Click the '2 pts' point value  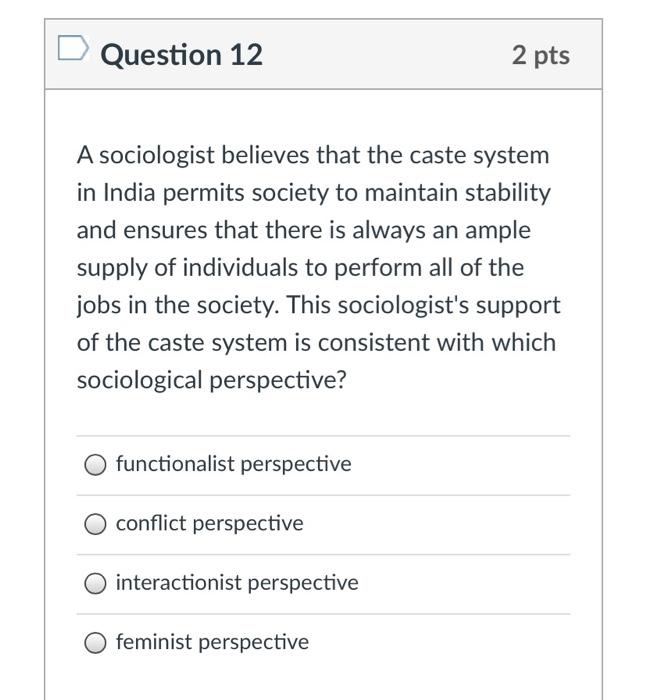coord(540,55)
